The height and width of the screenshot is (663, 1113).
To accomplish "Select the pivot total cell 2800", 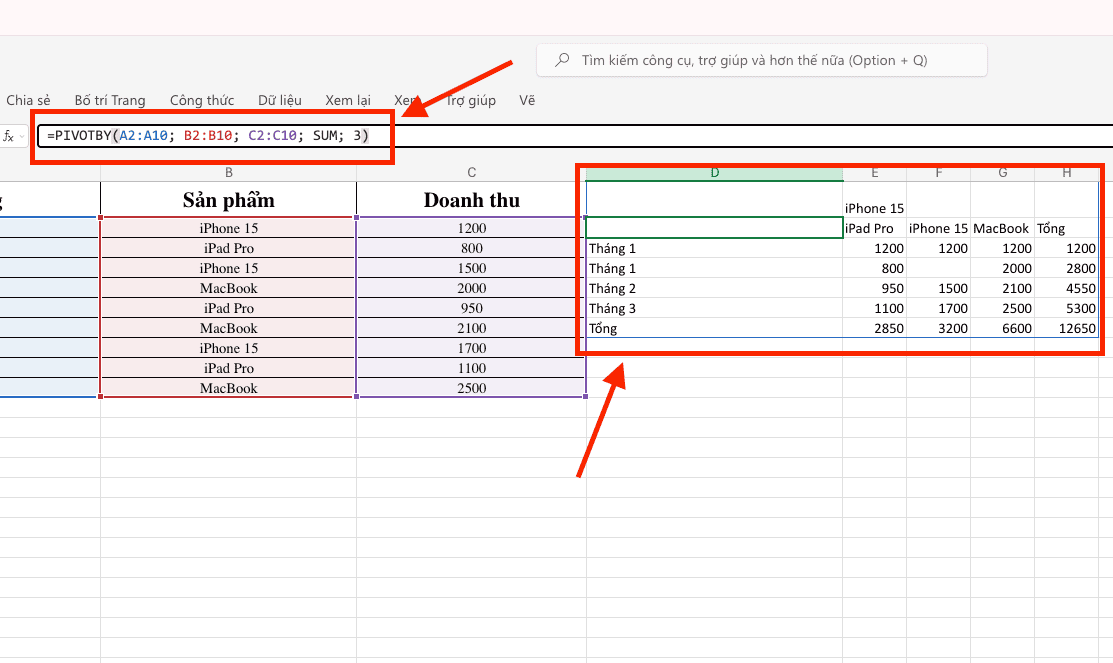I will point(1066,268).
